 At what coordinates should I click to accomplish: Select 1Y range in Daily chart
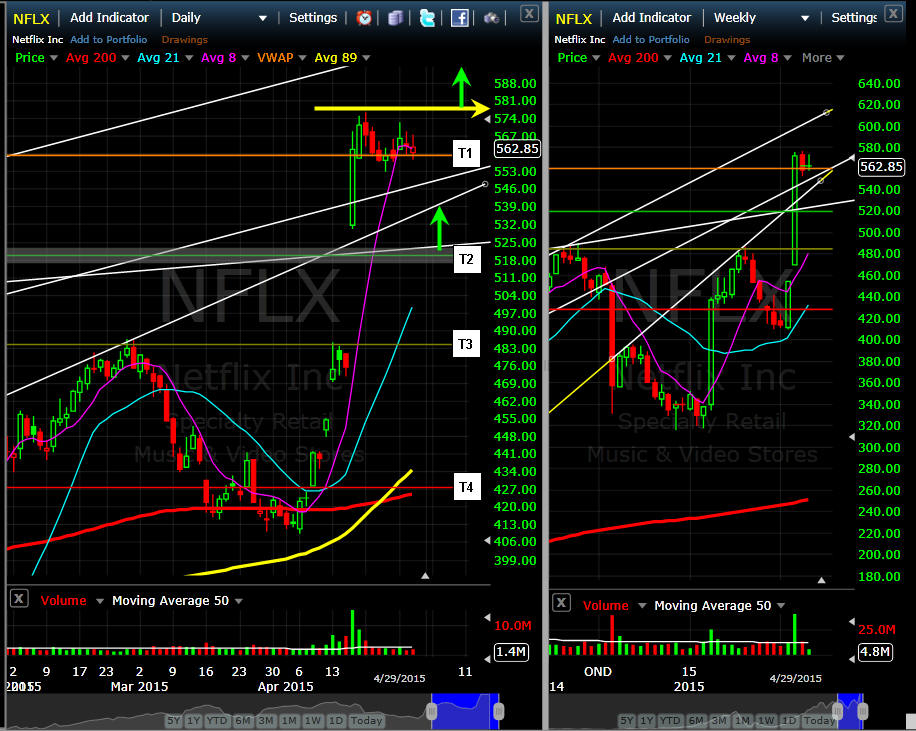click(x=193, y=720)
